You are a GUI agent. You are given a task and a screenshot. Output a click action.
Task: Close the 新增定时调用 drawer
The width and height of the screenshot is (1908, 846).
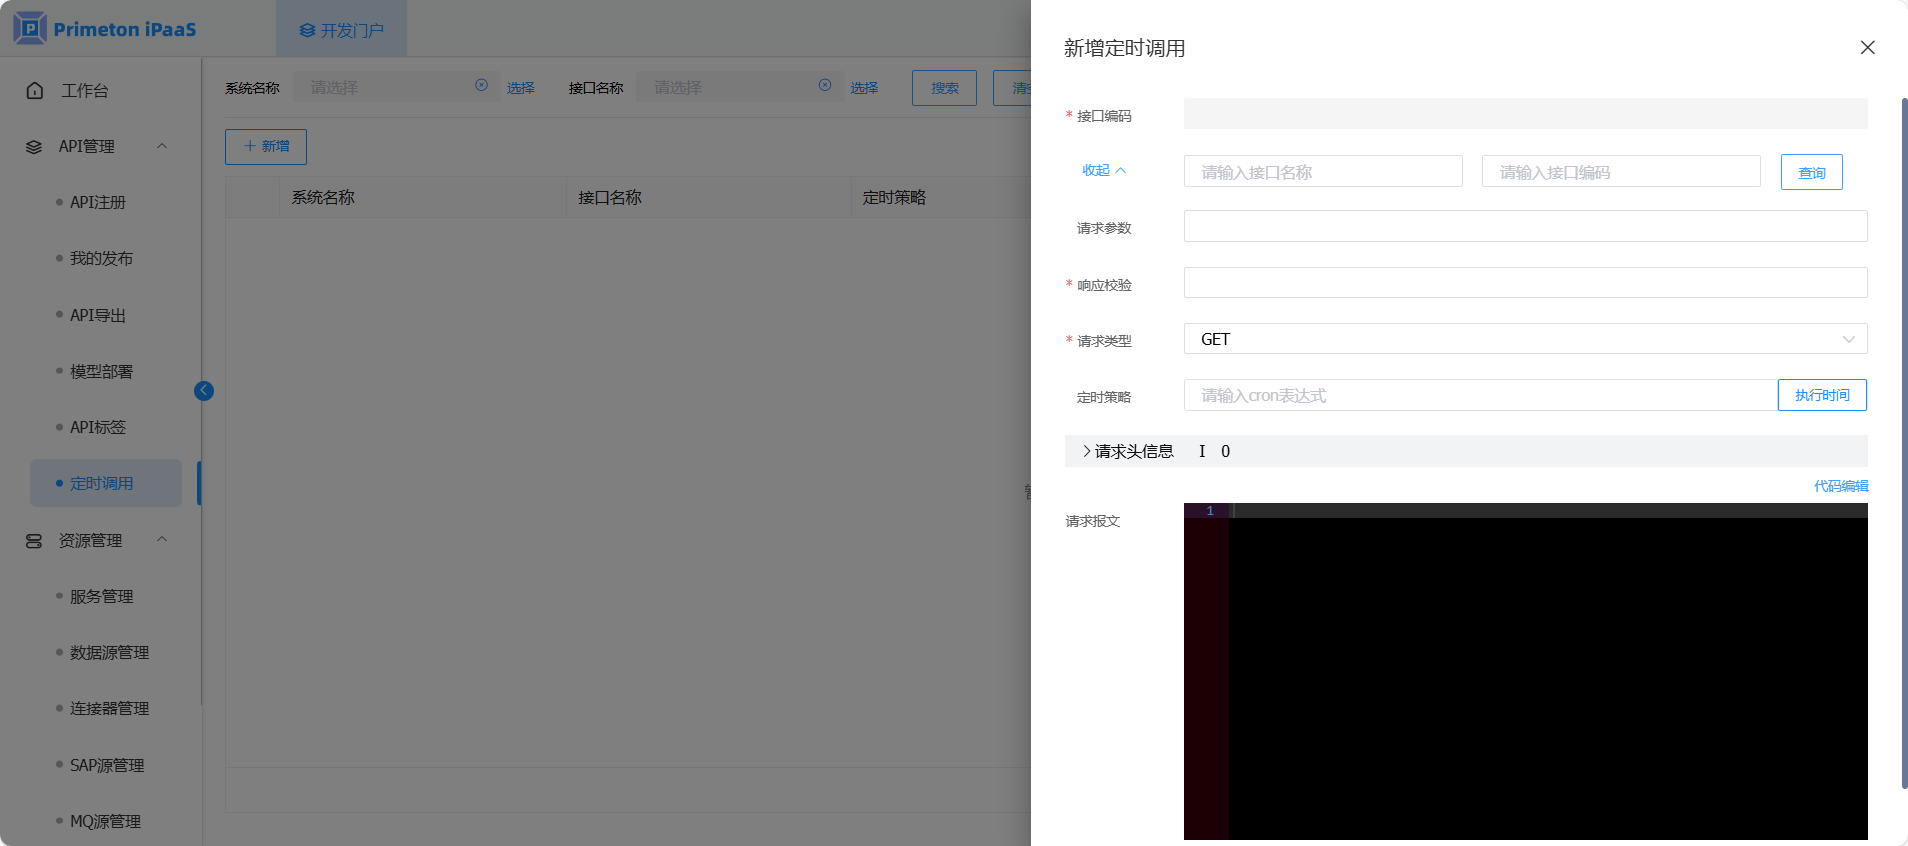click(x=1867, y=48)
